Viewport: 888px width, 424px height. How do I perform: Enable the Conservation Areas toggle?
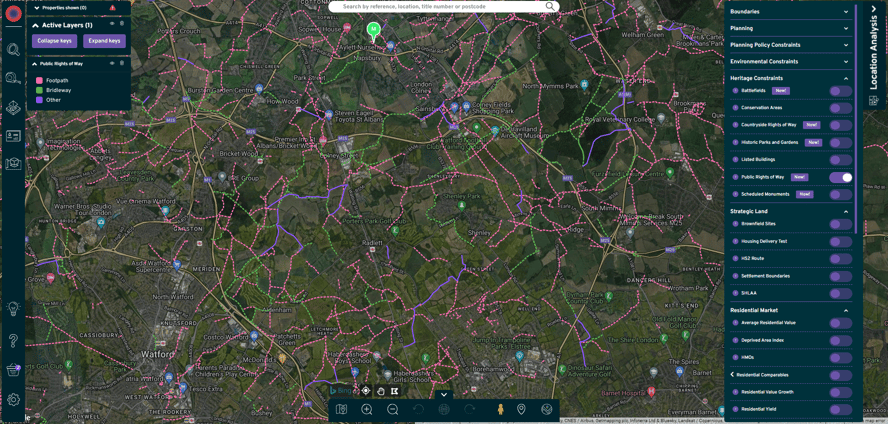tap(840, 108)
